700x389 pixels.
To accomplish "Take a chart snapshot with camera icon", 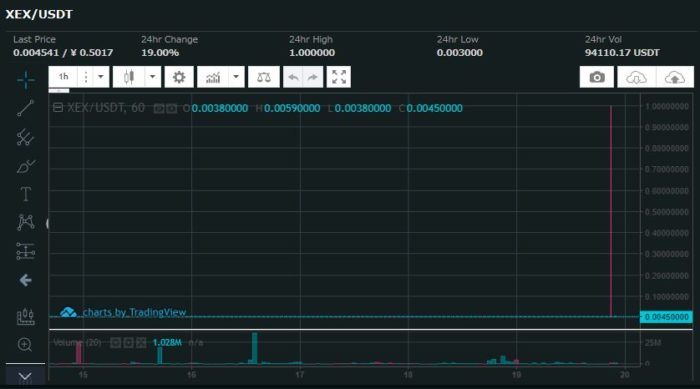I will (x=597, y=77).
